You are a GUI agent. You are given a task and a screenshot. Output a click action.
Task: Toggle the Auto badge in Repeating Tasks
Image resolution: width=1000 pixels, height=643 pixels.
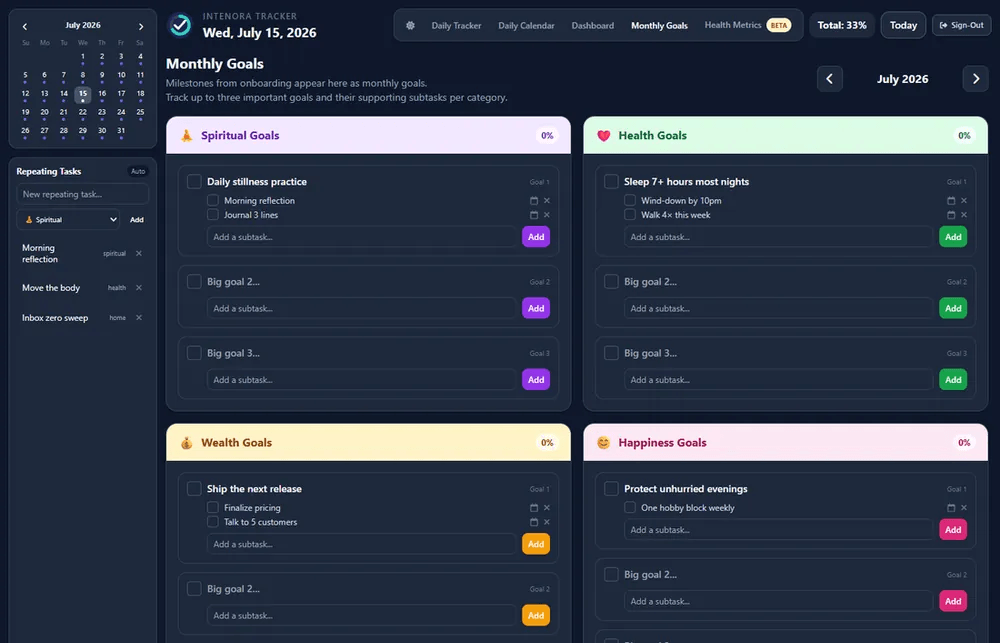point(138,171)
